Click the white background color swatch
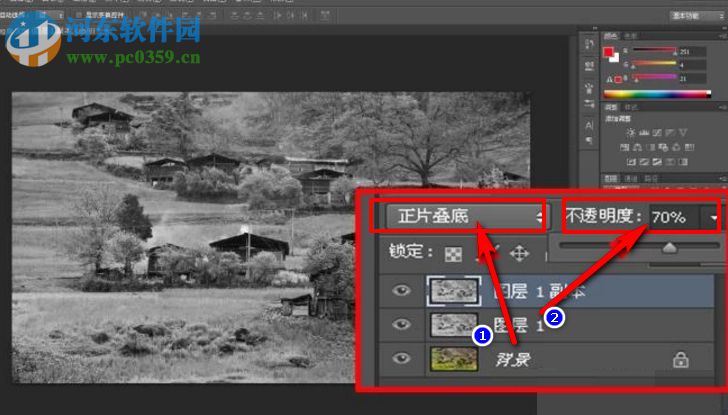The height and width of the screenshot is (415, 728). [x=615, y=59]
